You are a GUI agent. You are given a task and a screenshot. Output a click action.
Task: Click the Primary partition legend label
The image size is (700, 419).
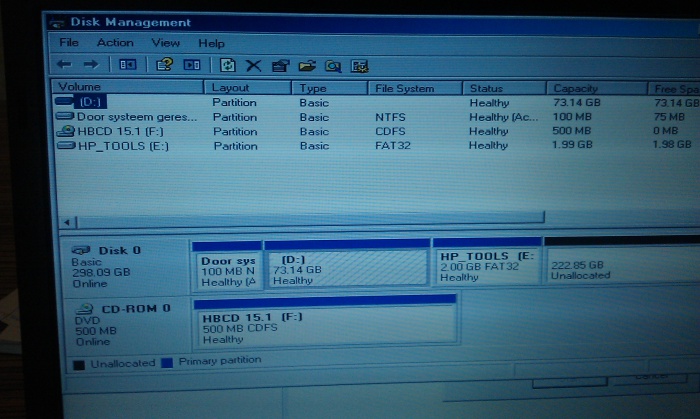(220, 361)
